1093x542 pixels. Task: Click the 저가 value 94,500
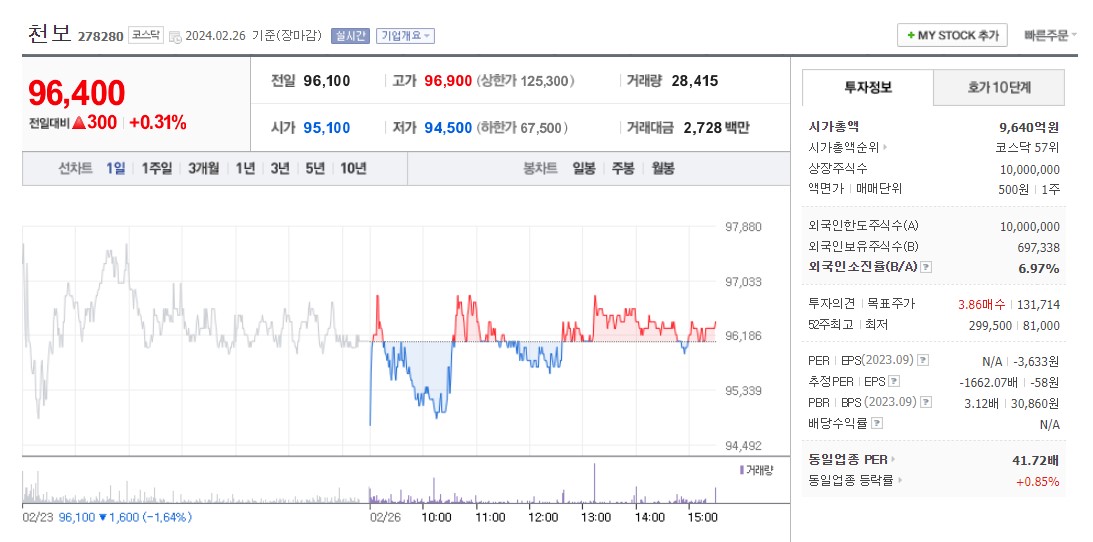[x=448, y=127]
